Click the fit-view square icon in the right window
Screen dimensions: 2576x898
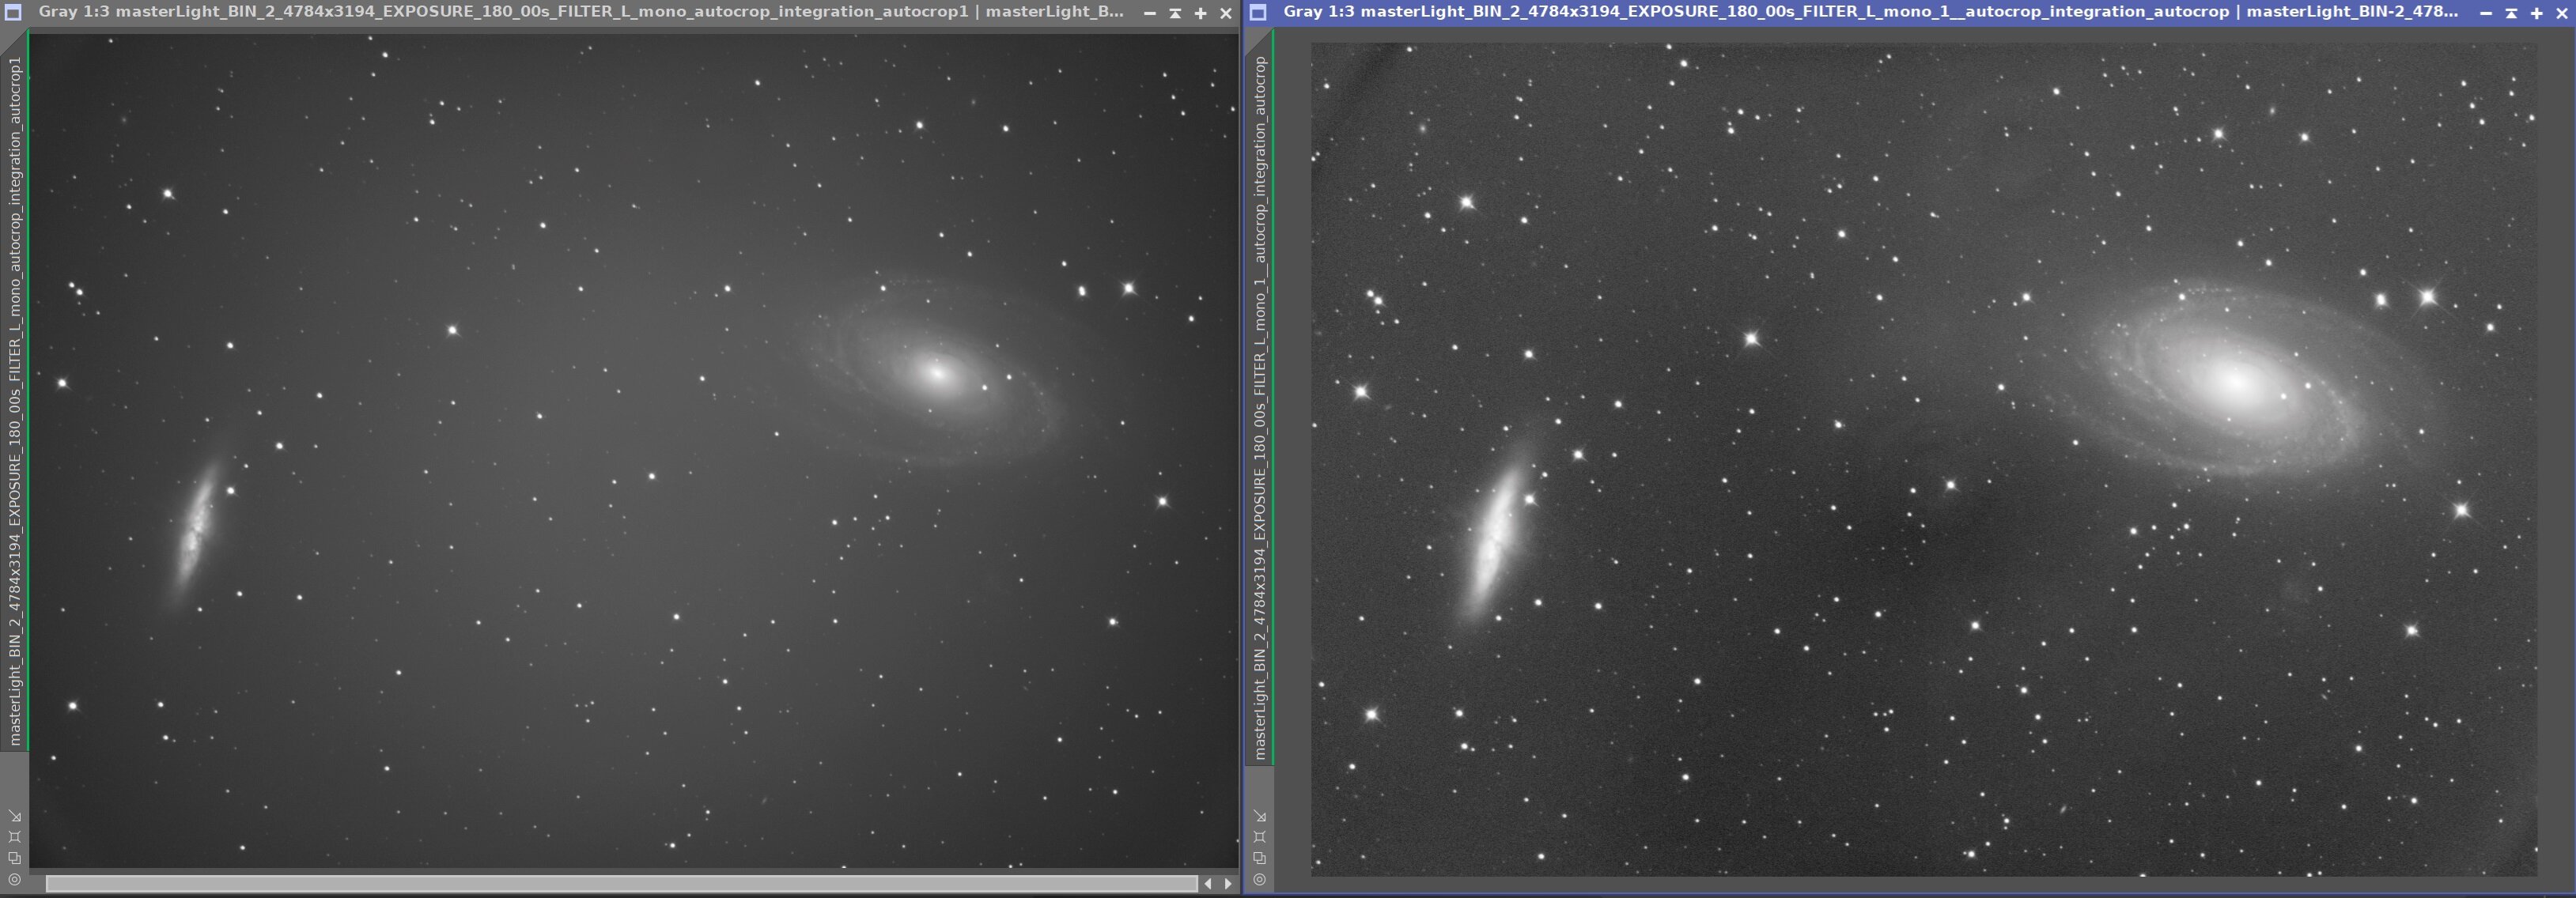click(1259, 837)
